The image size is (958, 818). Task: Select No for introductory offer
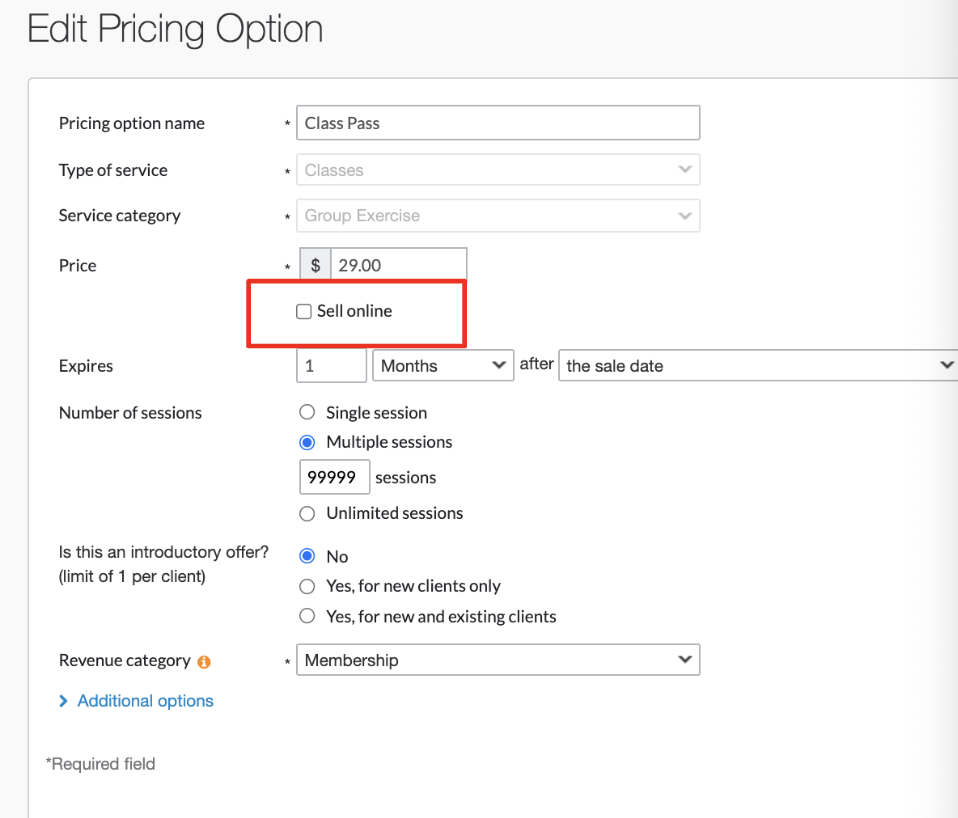[x=308, y=557]
